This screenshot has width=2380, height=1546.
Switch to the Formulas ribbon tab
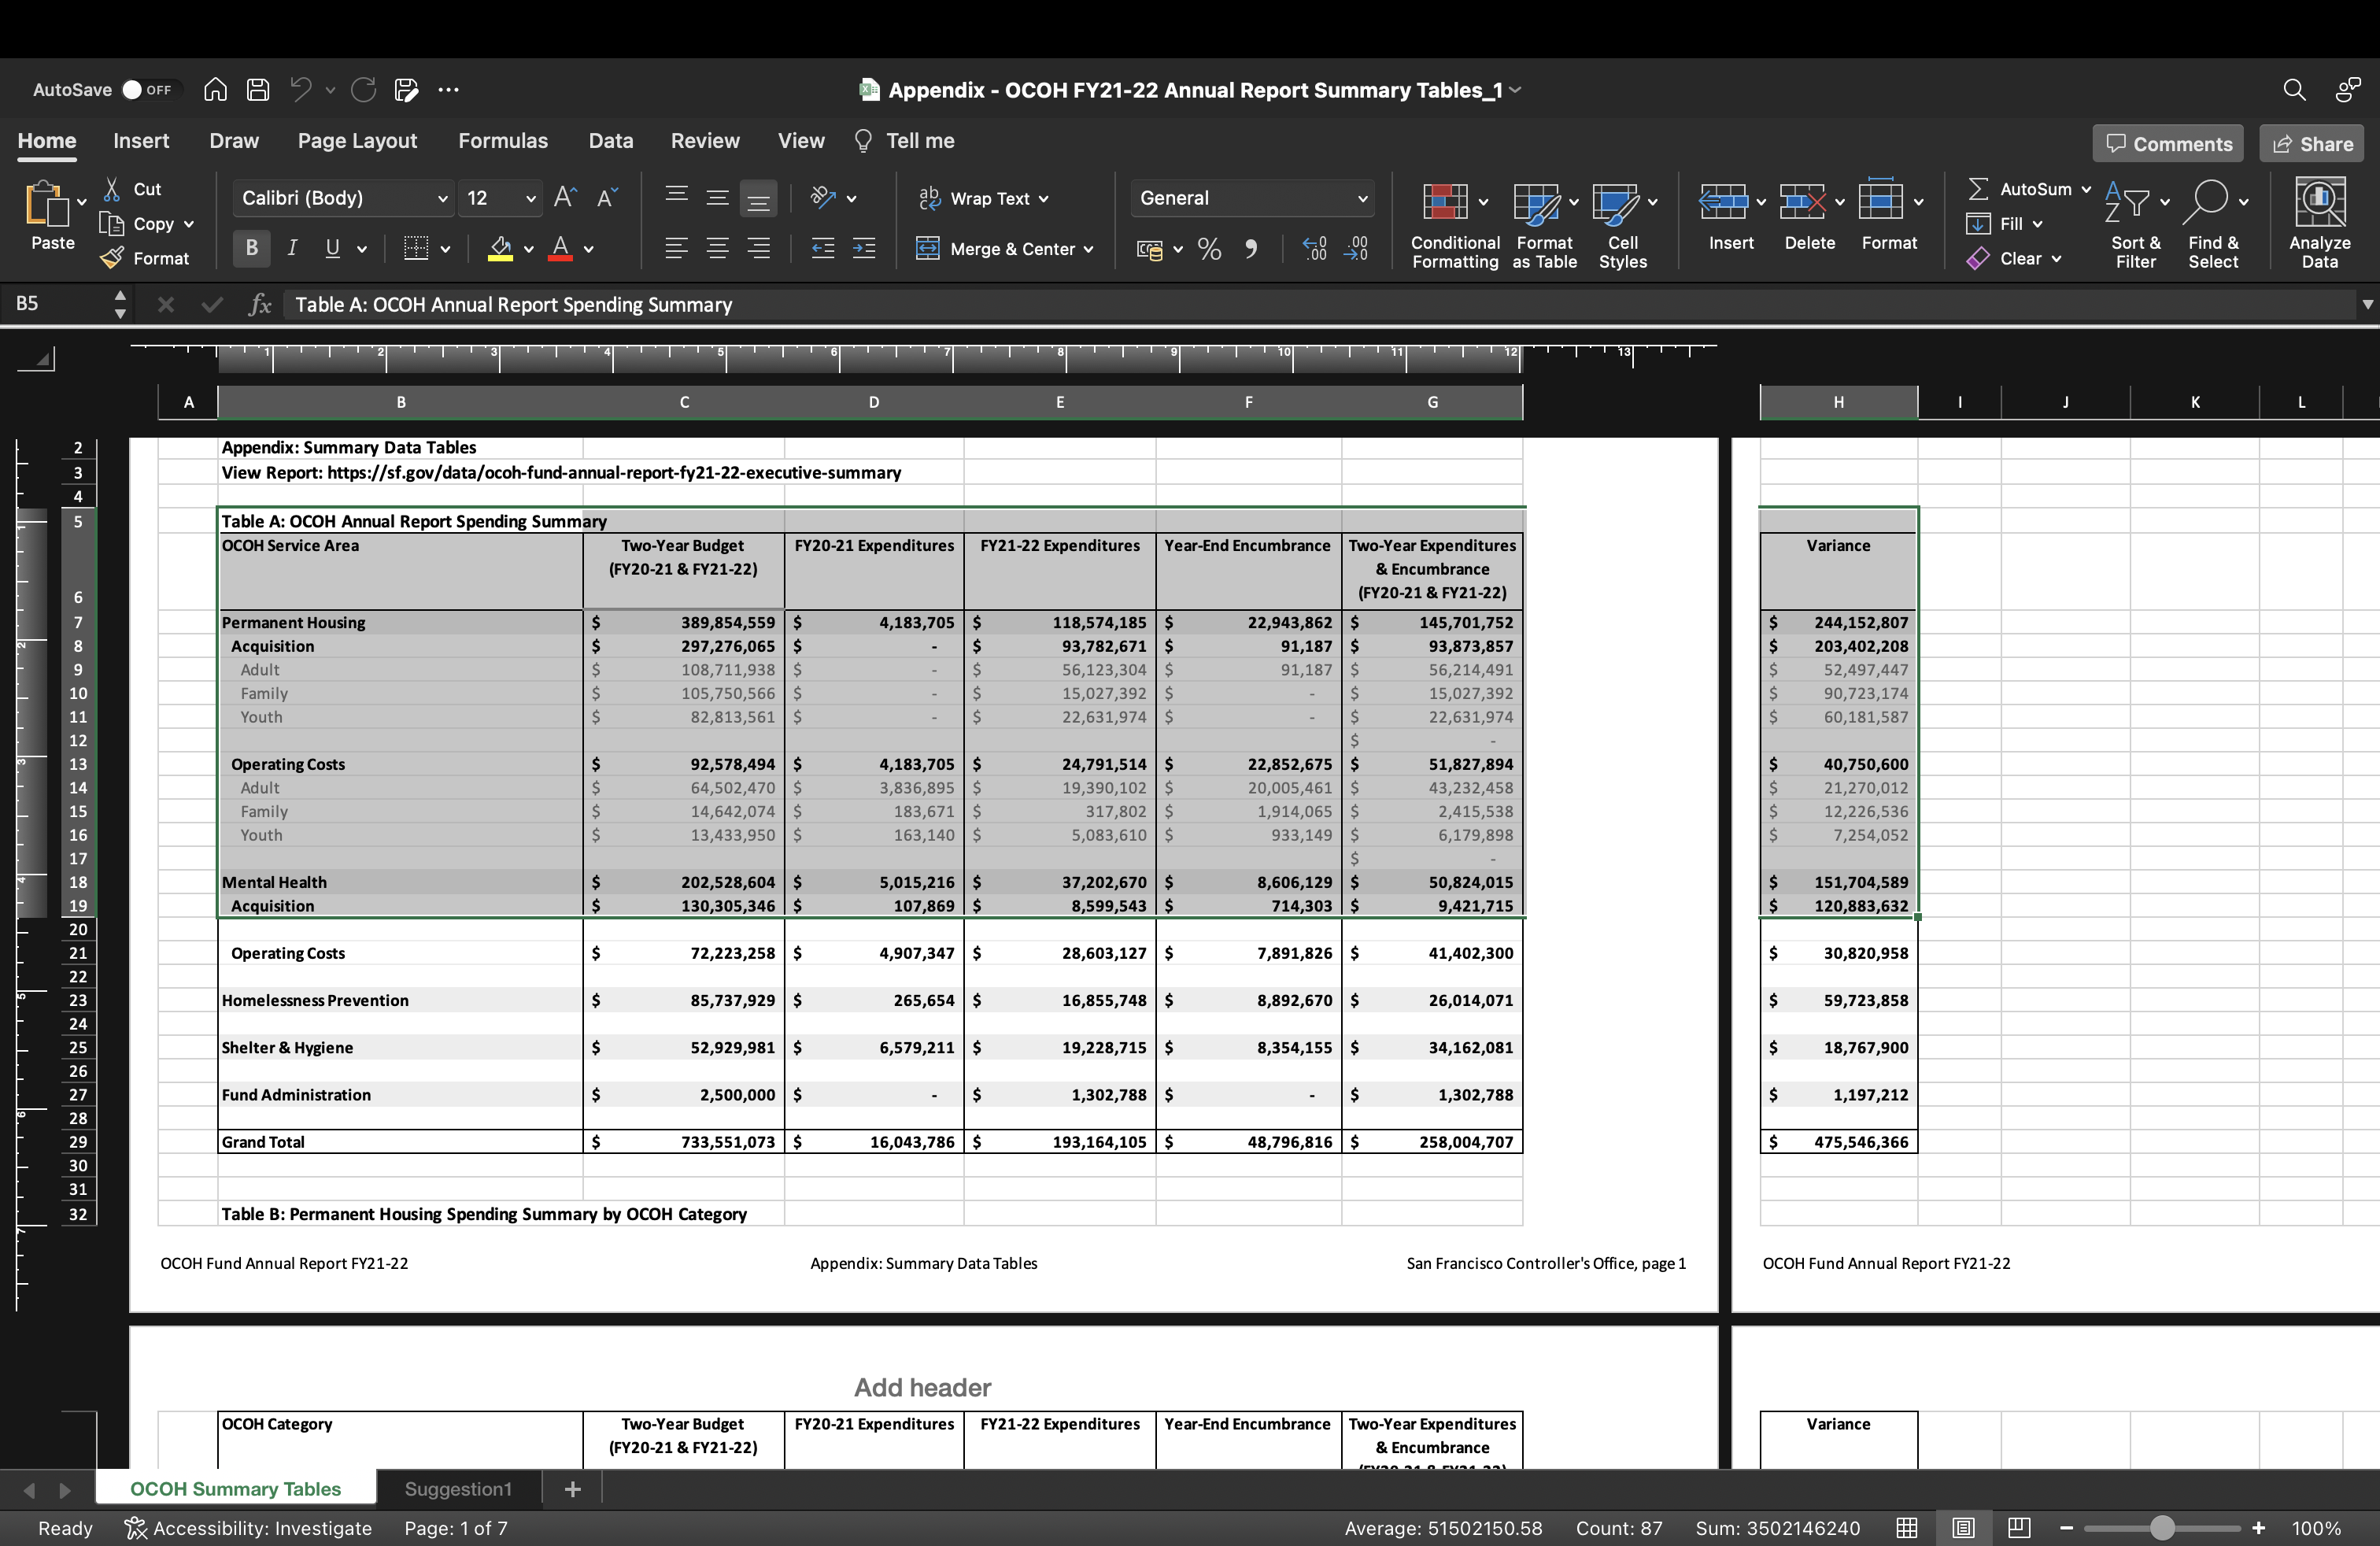(x=503, y=140)
